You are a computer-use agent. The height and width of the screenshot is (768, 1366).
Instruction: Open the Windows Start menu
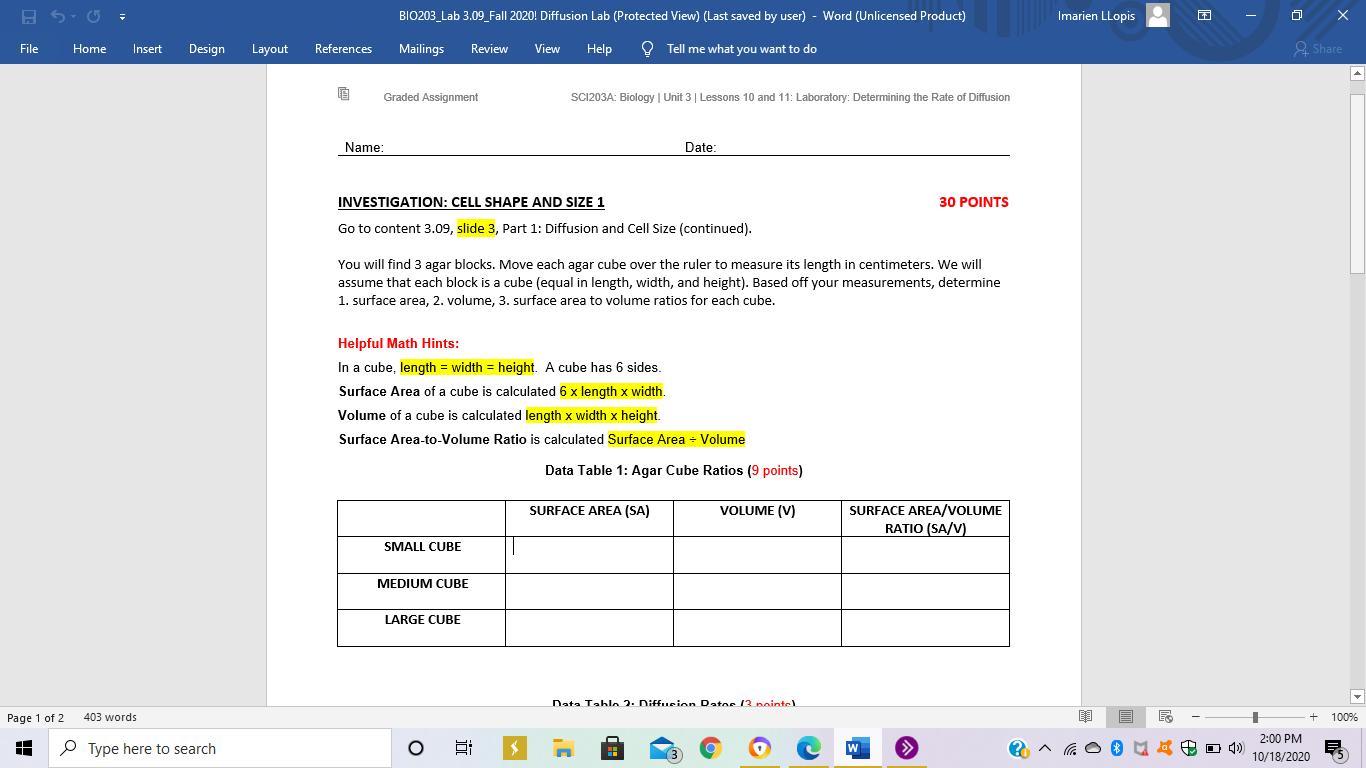(x=24, y=748)
